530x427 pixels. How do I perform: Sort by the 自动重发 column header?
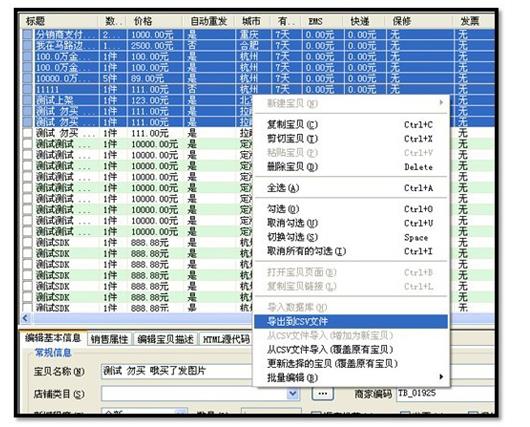[x=209, y=21]
